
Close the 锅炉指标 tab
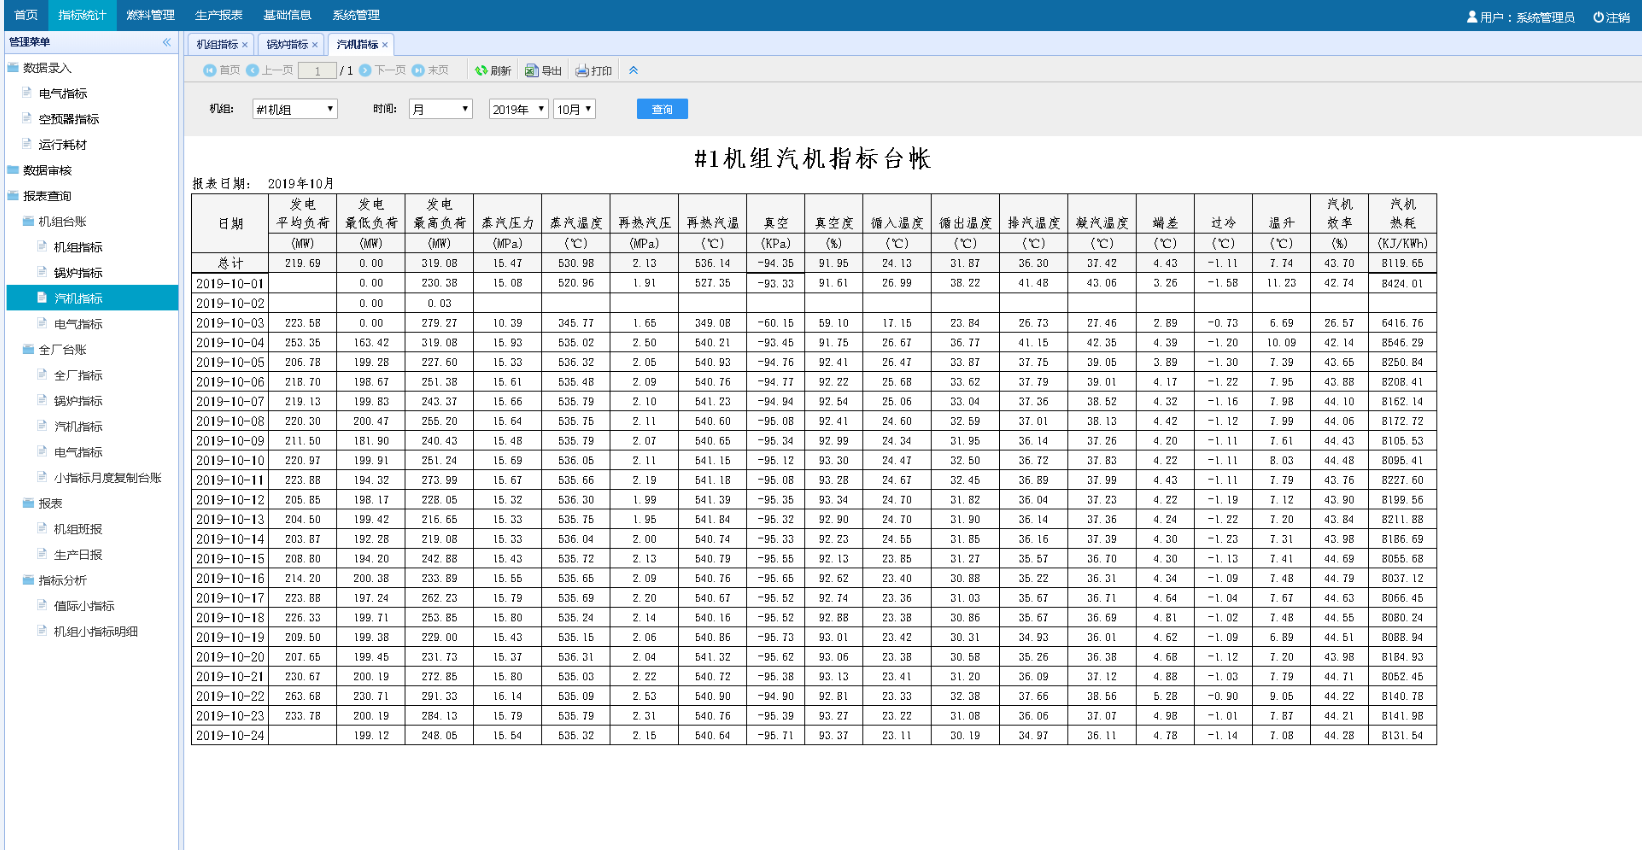315,45
